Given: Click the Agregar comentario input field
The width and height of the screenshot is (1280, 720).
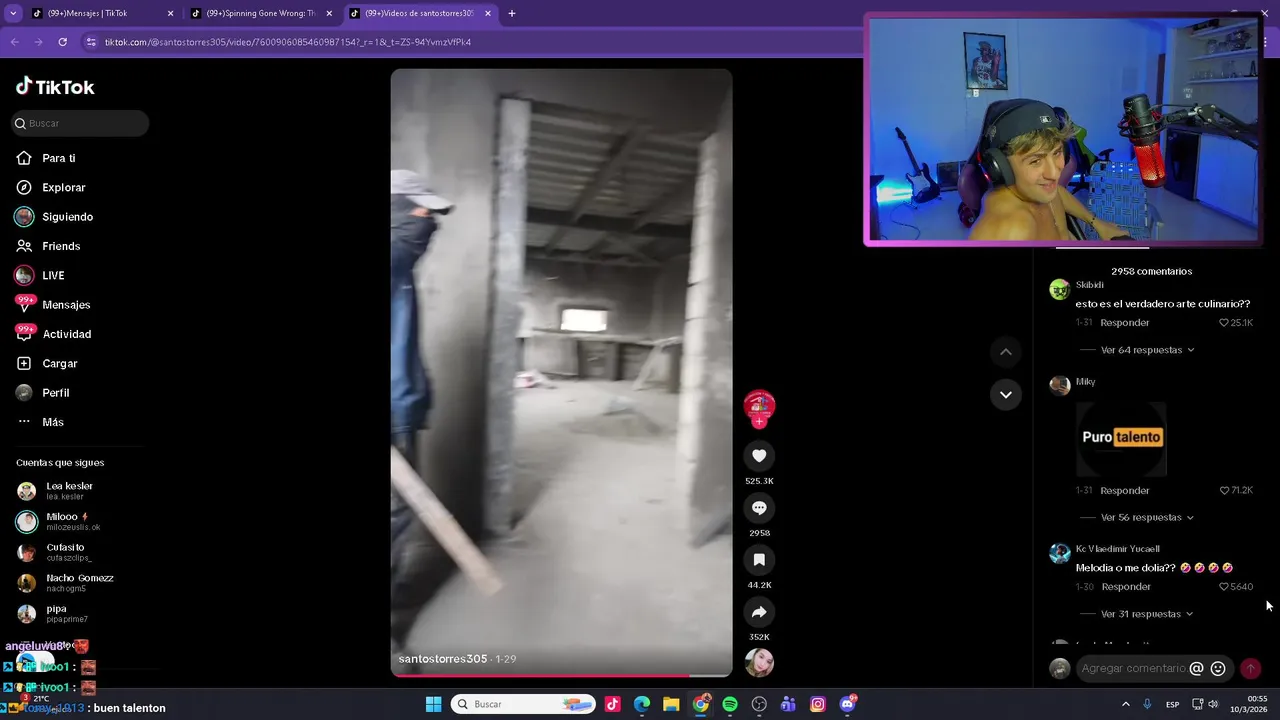Looking at the screenshot, I should pyautogui.click(x=1134, y=669).
